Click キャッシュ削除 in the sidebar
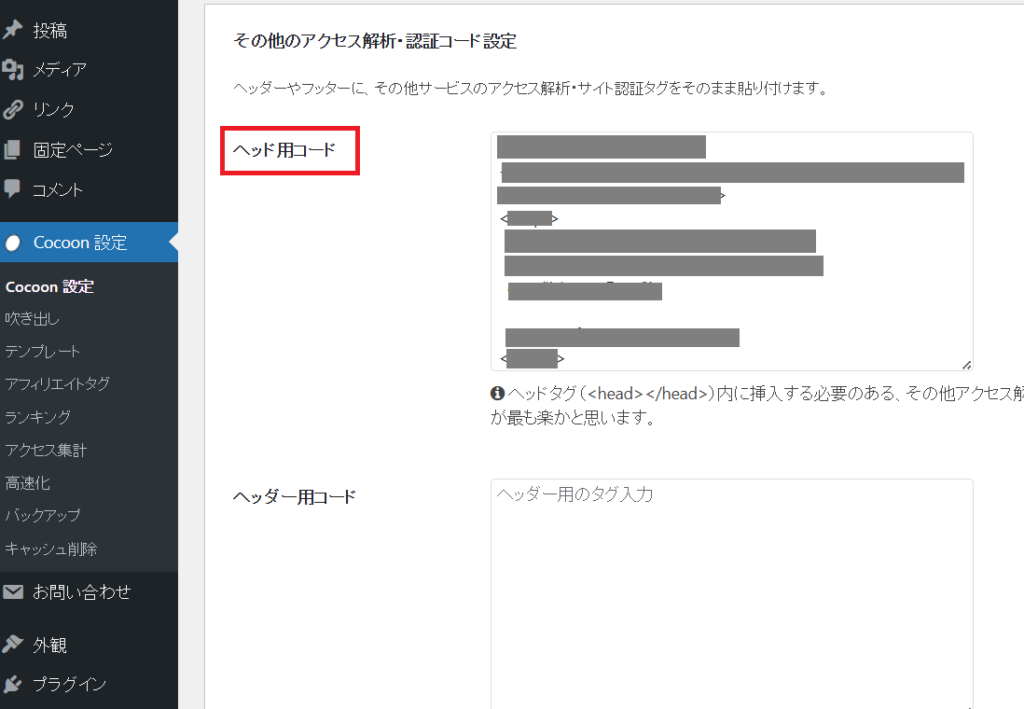This screenshot has height=709, width=1024. (51, 548)
